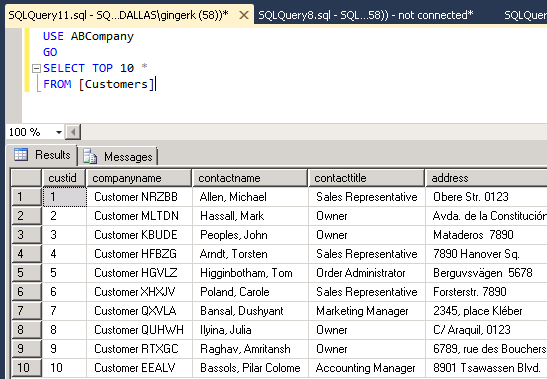
Task: Click the horizontal scroll left arrow
Action: tap(73, 132)
